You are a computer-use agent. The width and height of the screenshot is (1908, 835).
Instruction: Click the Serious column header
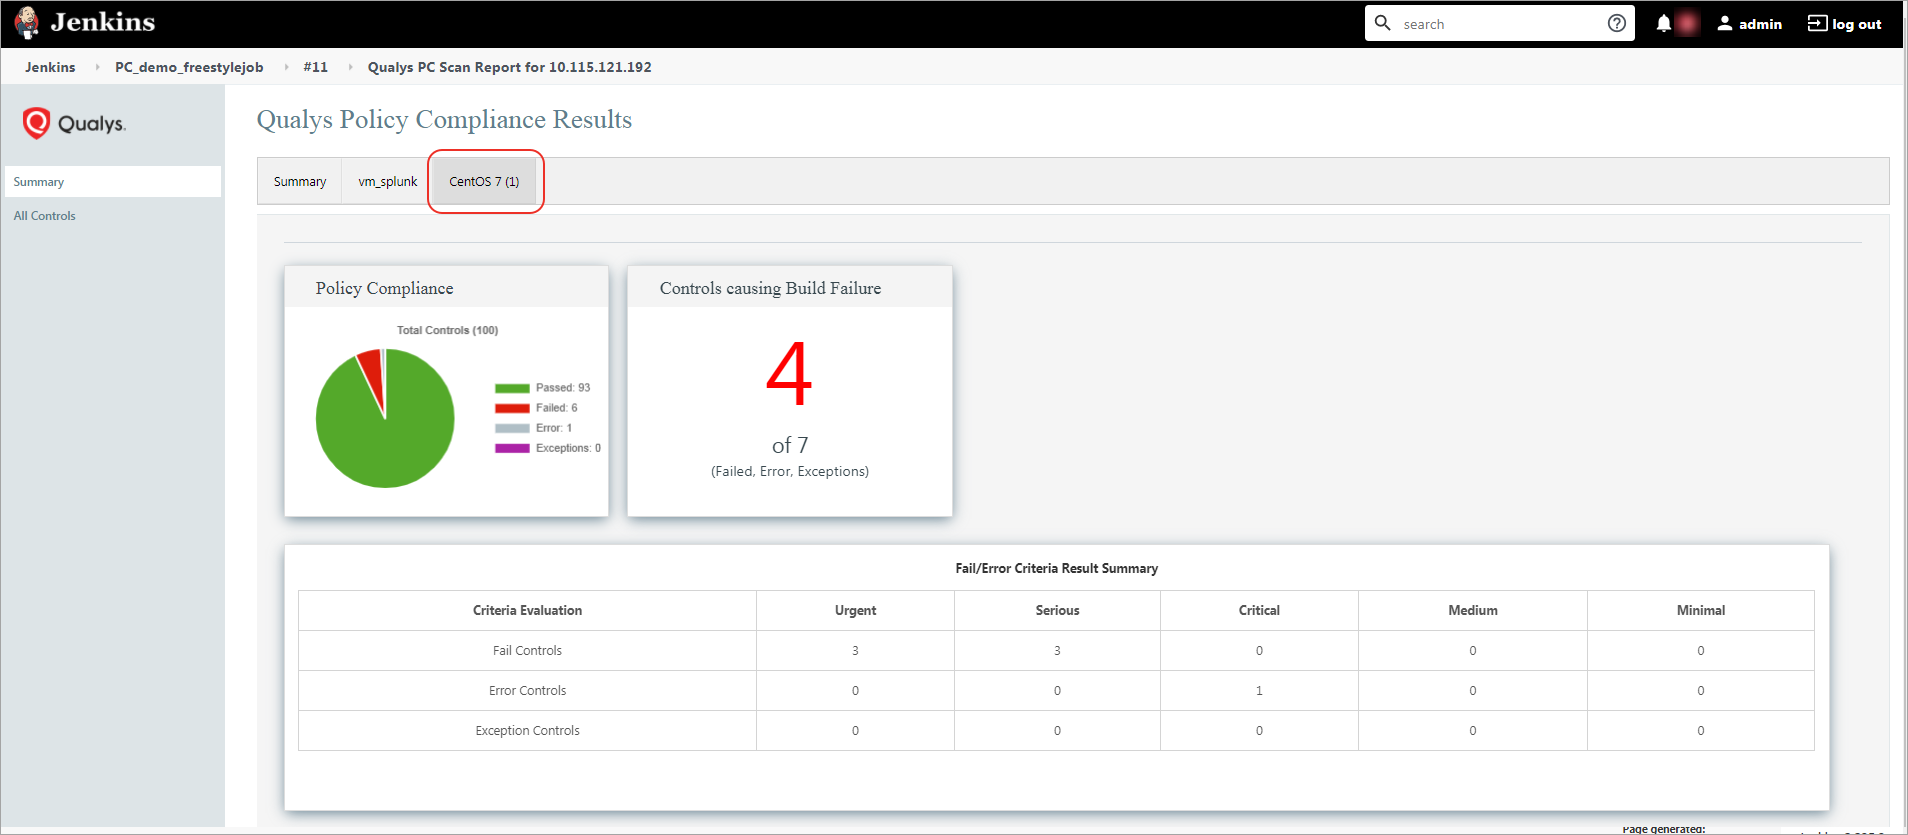[x=1057, y=610]
